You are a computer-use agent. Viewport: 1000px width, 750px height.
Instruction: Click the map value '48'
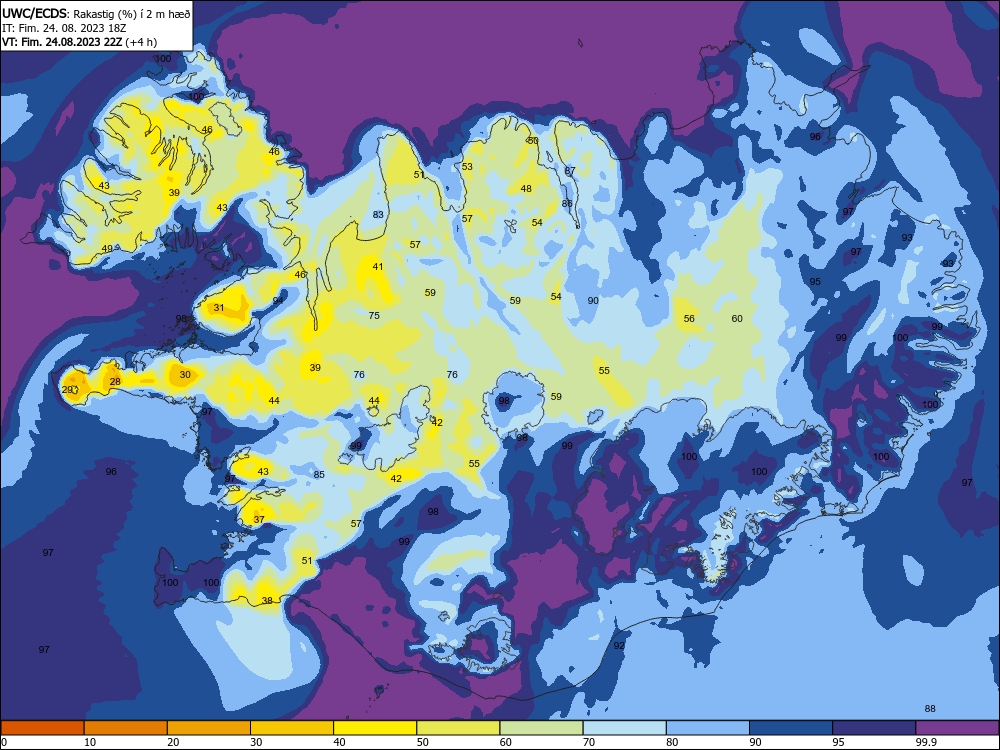pos(526,189)
